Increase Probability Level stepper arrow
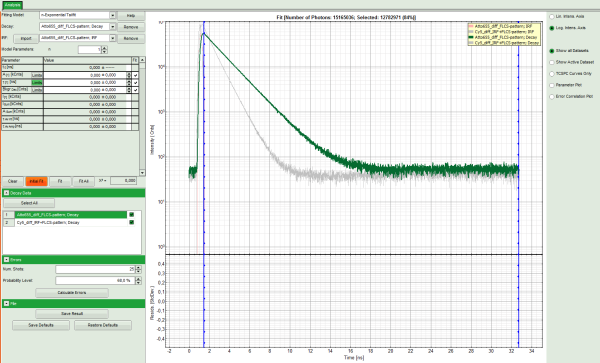The image size is (600, 363). [x=138, y=279]
